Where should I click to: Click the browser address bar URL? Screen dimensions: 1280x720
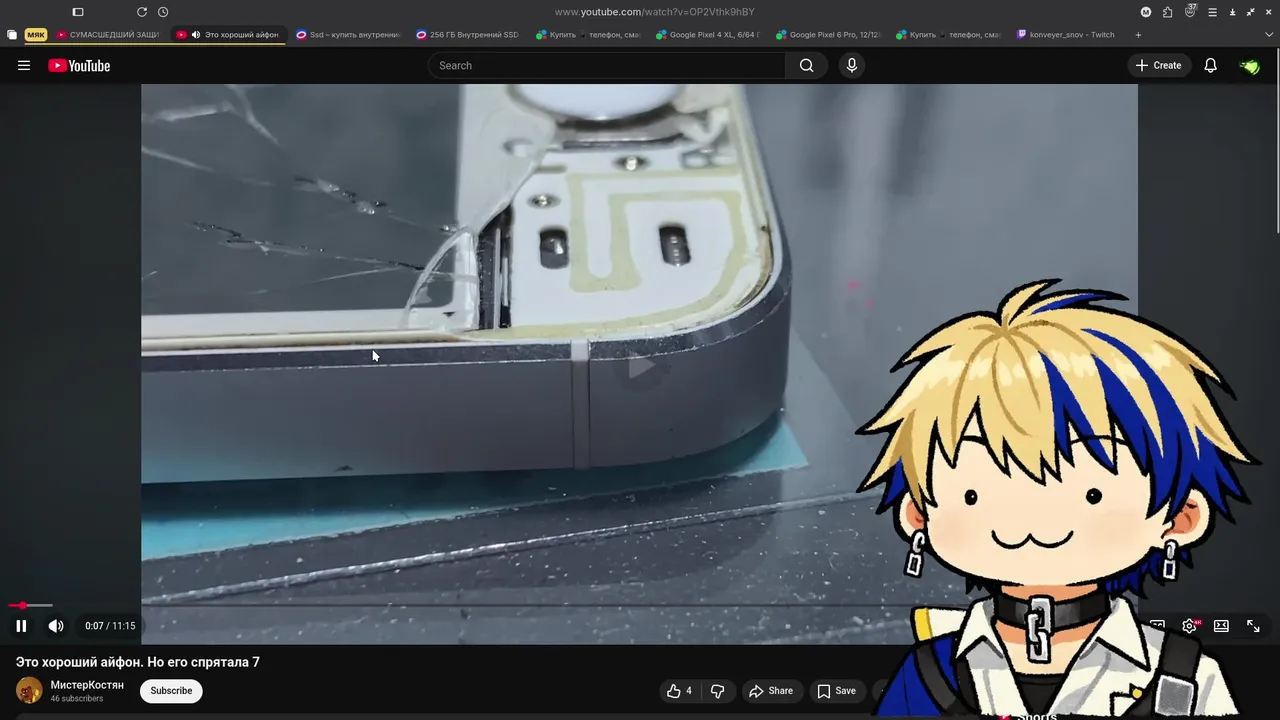click(654, 12)
